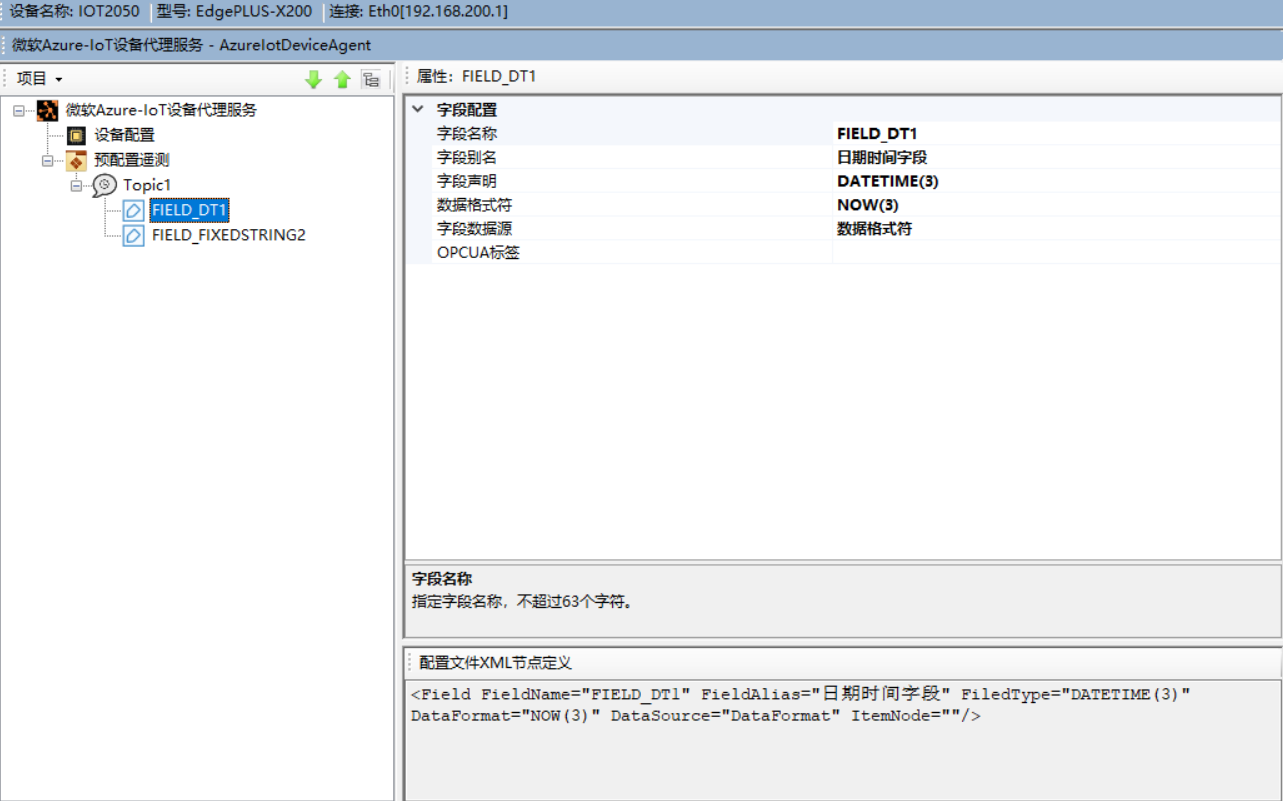Viewport: 1283px width, 801px height.
Task: Click the green down arrow toolbar icon
Action: [x=314, y=80]
